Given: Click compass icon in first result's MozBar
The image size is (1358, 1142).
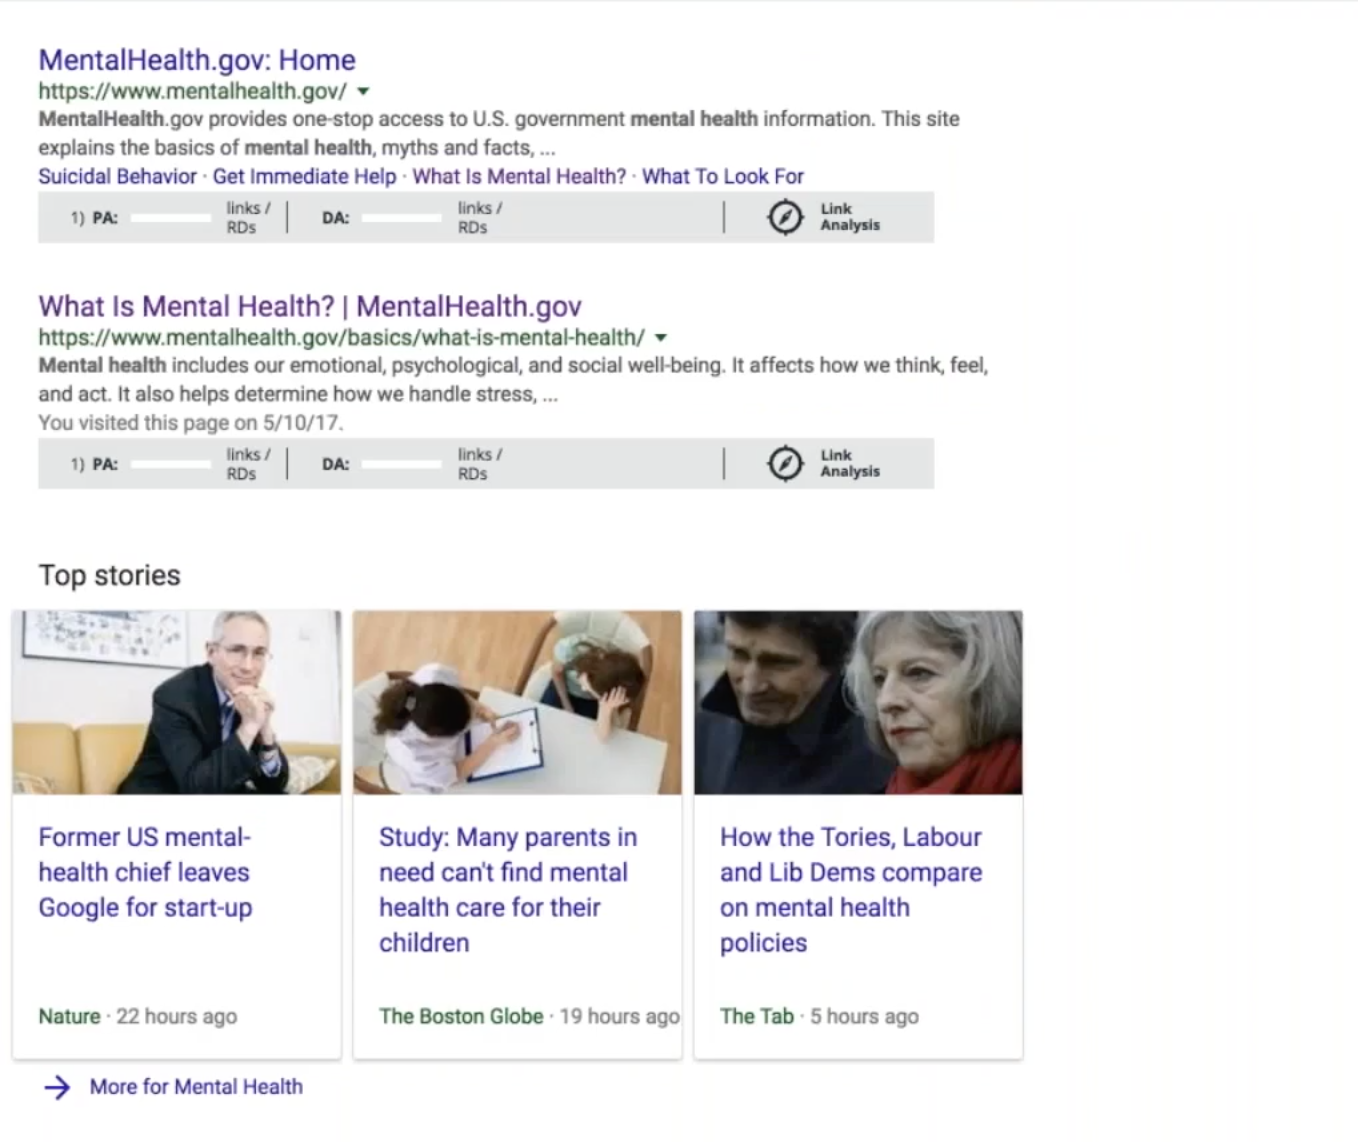Looking at the screenshot, I should coord(785,217).
